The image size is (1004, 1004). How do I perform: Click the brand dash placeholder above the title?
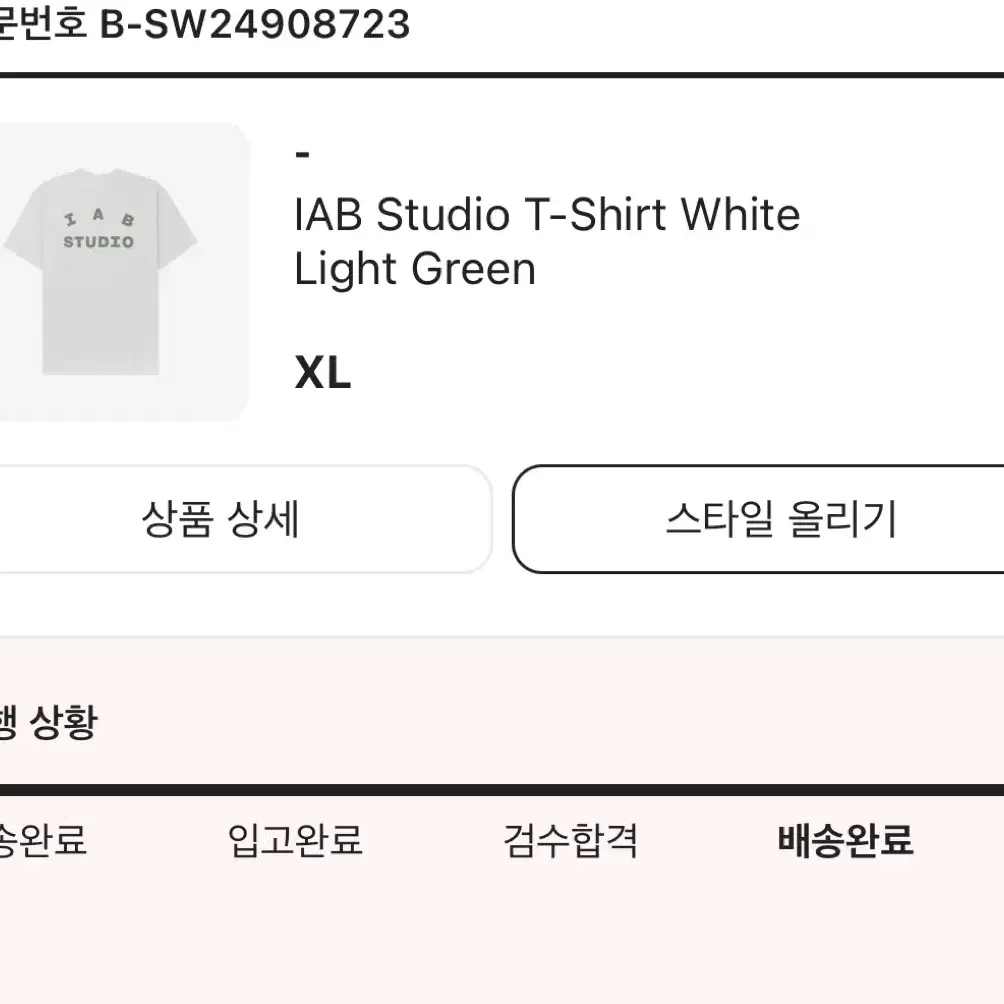302,154
